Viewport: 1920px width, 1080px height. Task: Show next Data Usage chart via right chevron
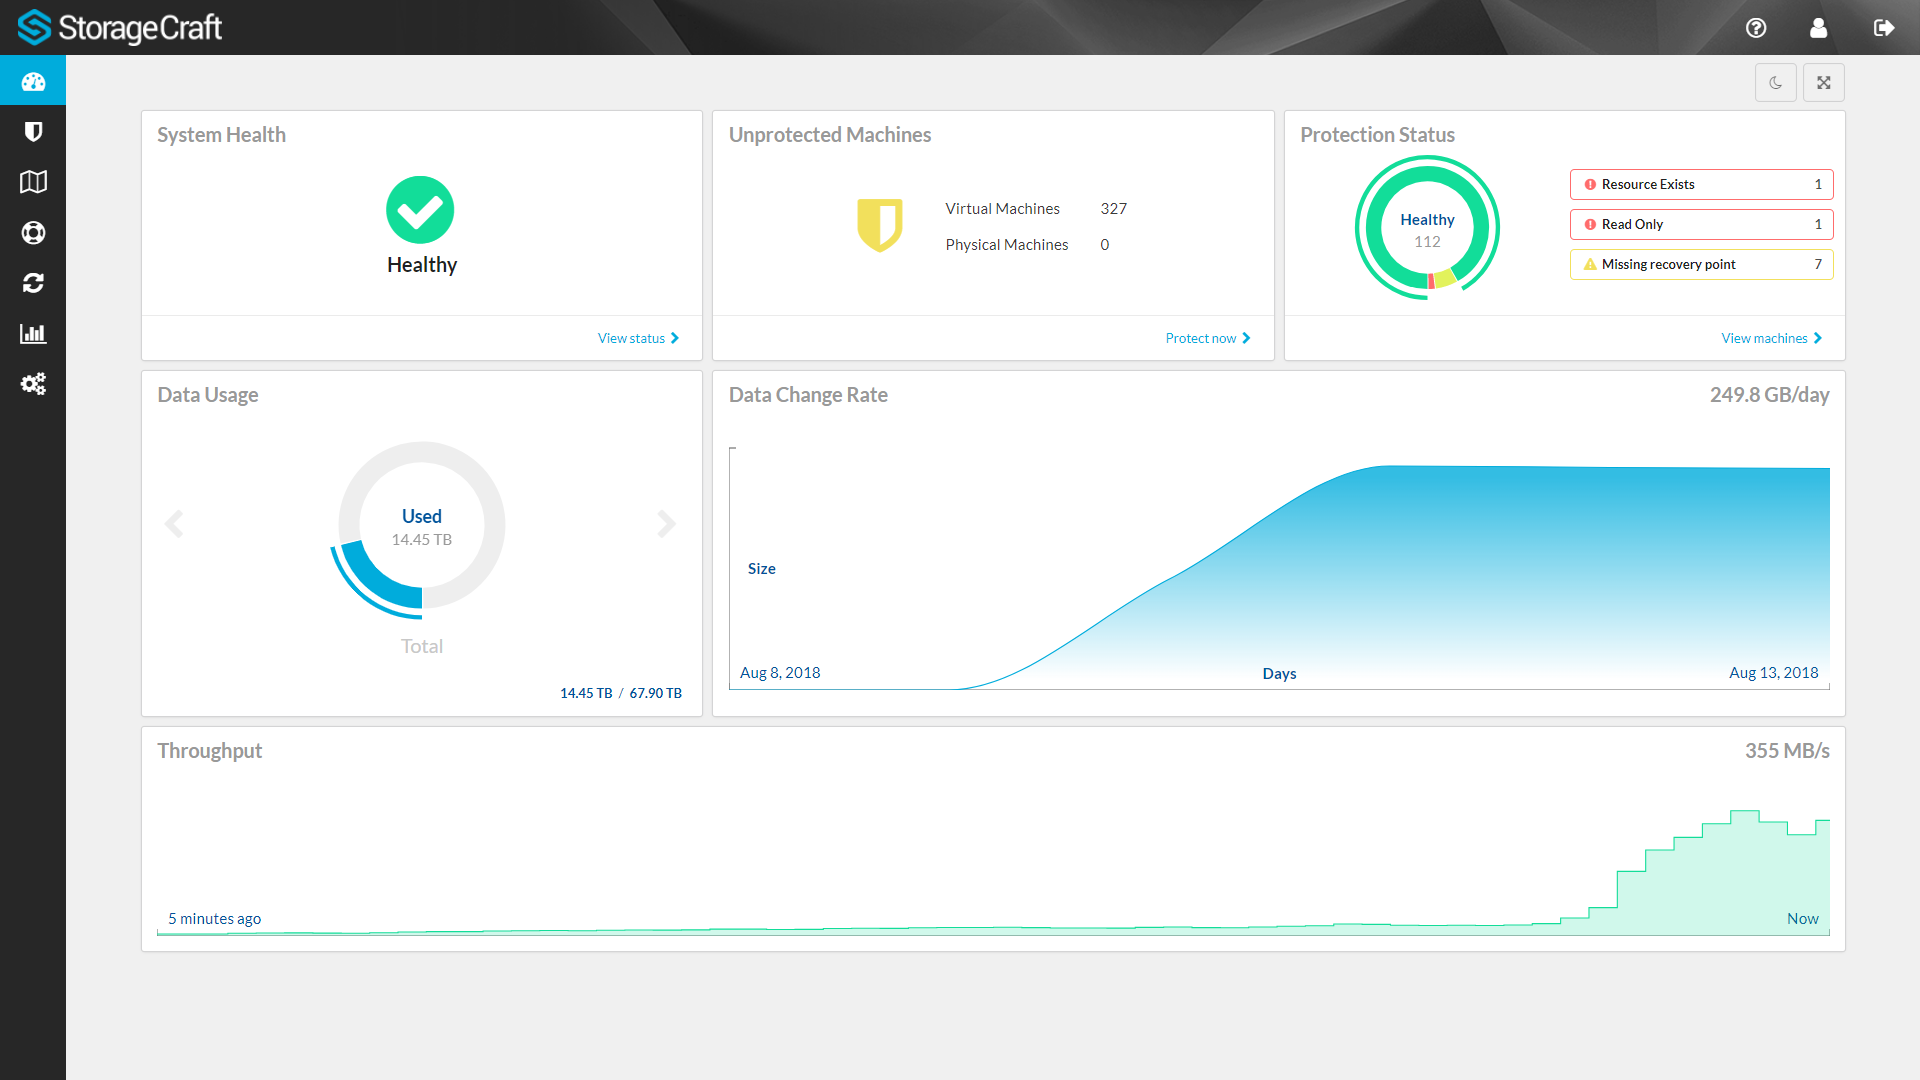pyautogui.click(x=666, y=523)
